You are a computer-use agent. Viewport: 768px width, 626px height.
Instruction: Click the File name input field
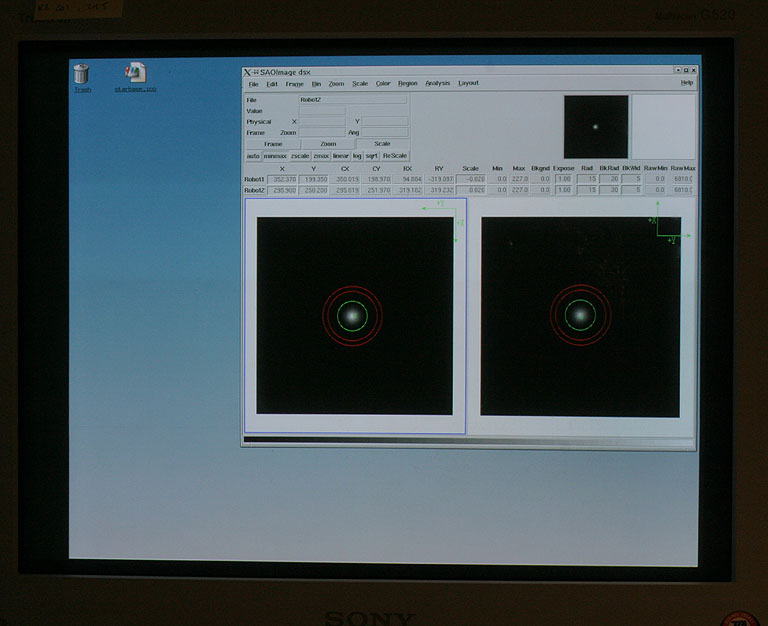(x=353, y=100)
